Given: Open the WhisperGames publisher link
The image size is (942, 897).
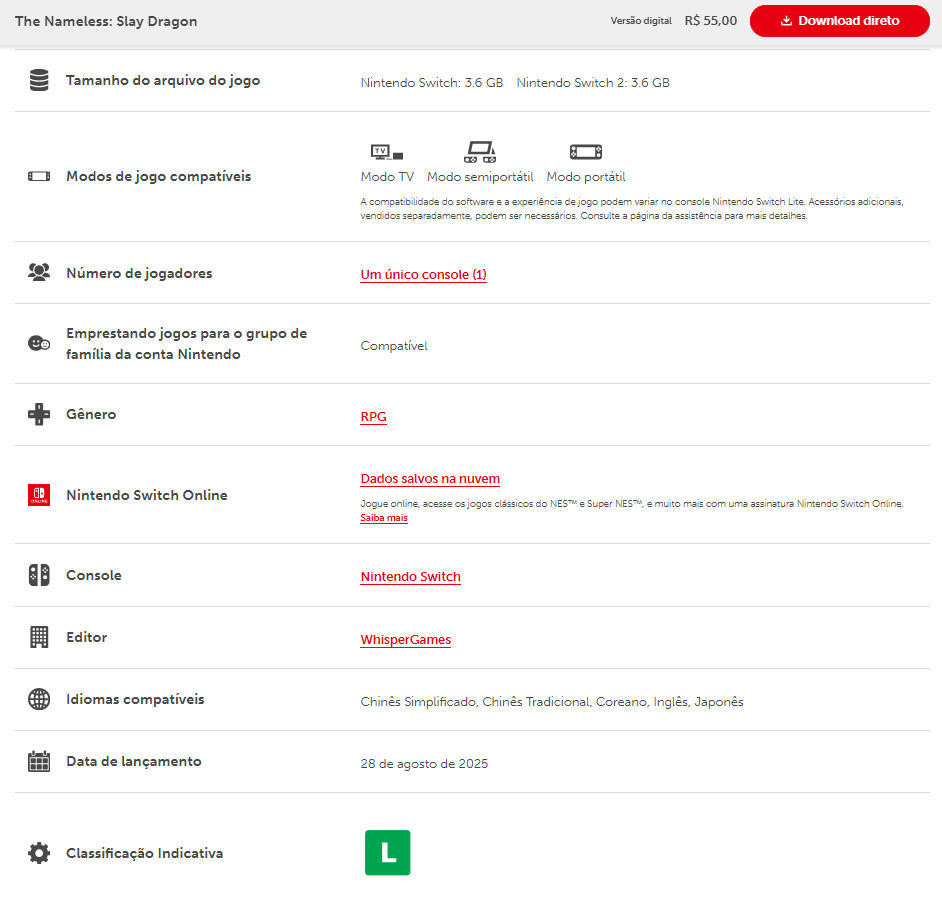Looking at the screenshot, I should (x=406, y=640).
